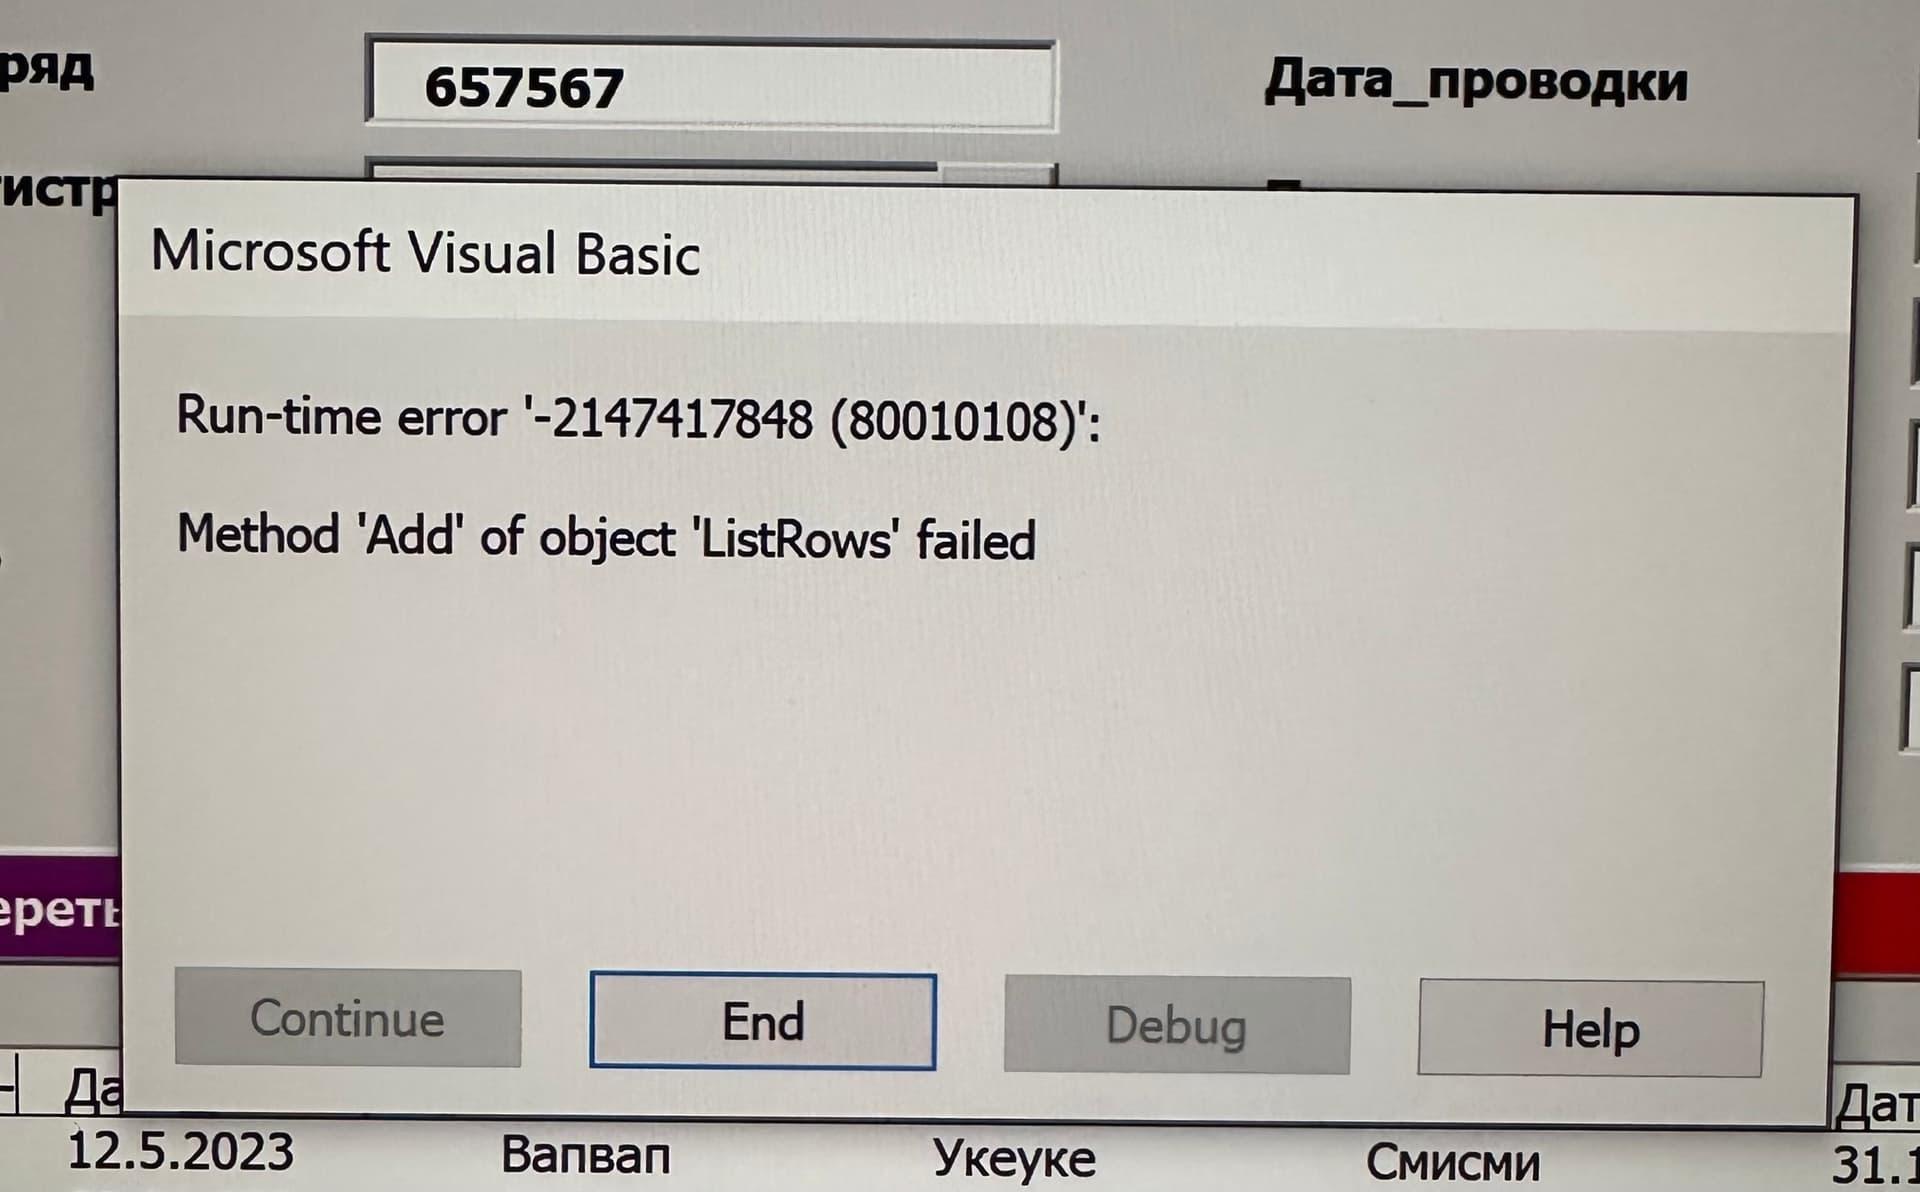Select the 12.5.2023 date cell in the list
The width and height of the screenshot is (1920, 1192).
pos(180,1152)
